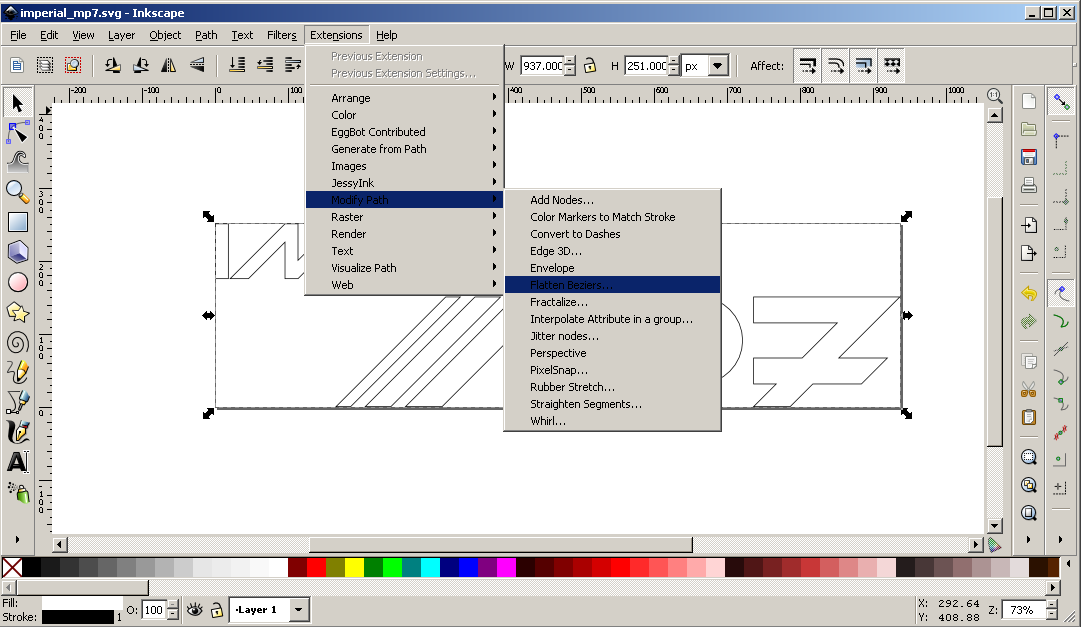Screen dimensions: 1081x627
Task: Click the Undo arrow icon
Action: [1028, 294]
